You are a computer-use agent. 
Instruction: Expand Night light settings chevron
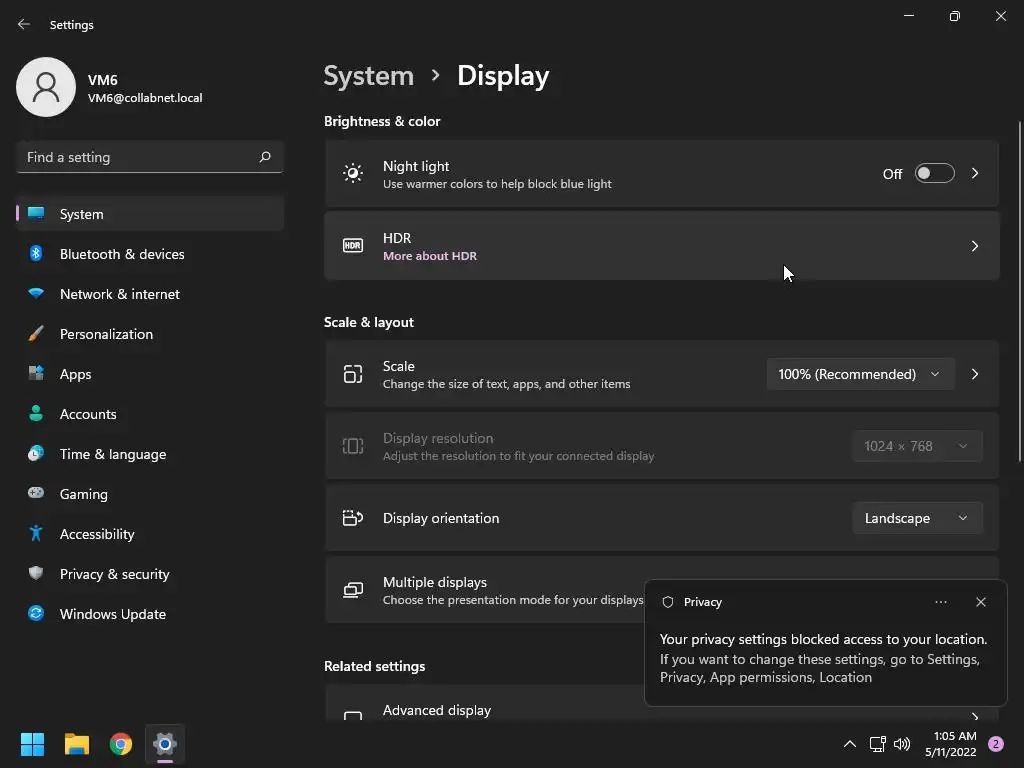975,174
